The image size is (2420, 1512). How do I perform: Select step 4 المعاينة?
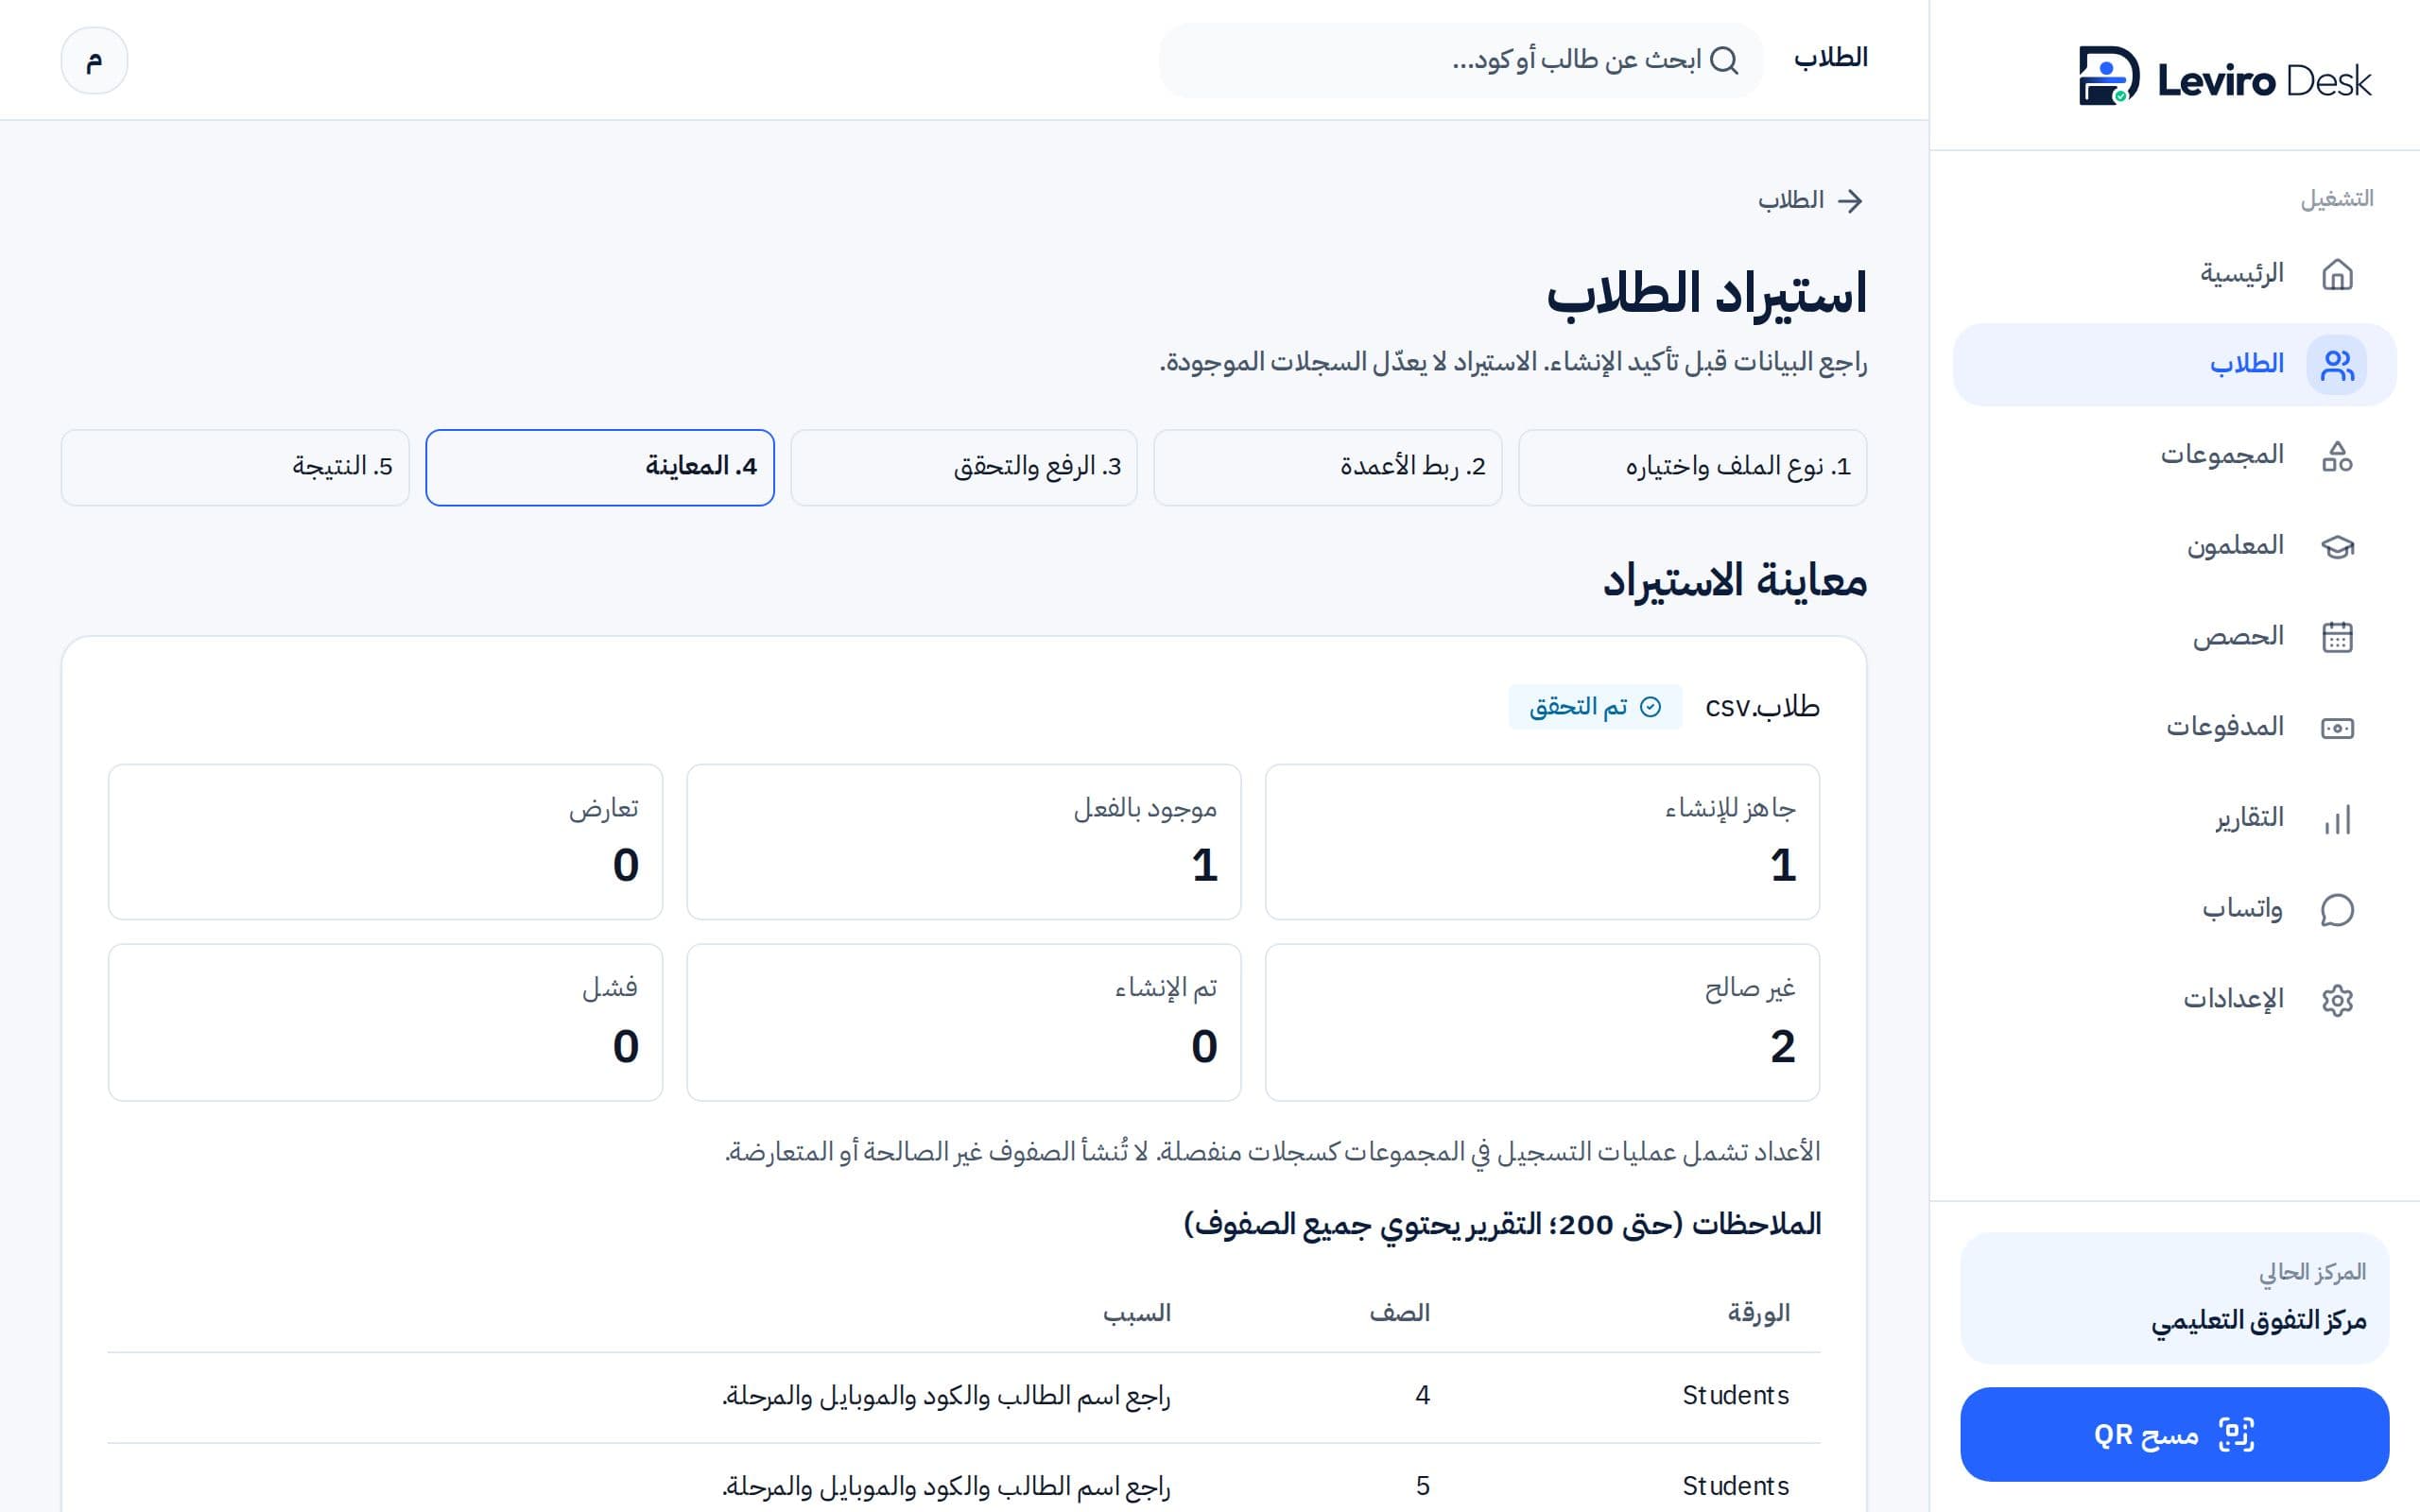600,467
